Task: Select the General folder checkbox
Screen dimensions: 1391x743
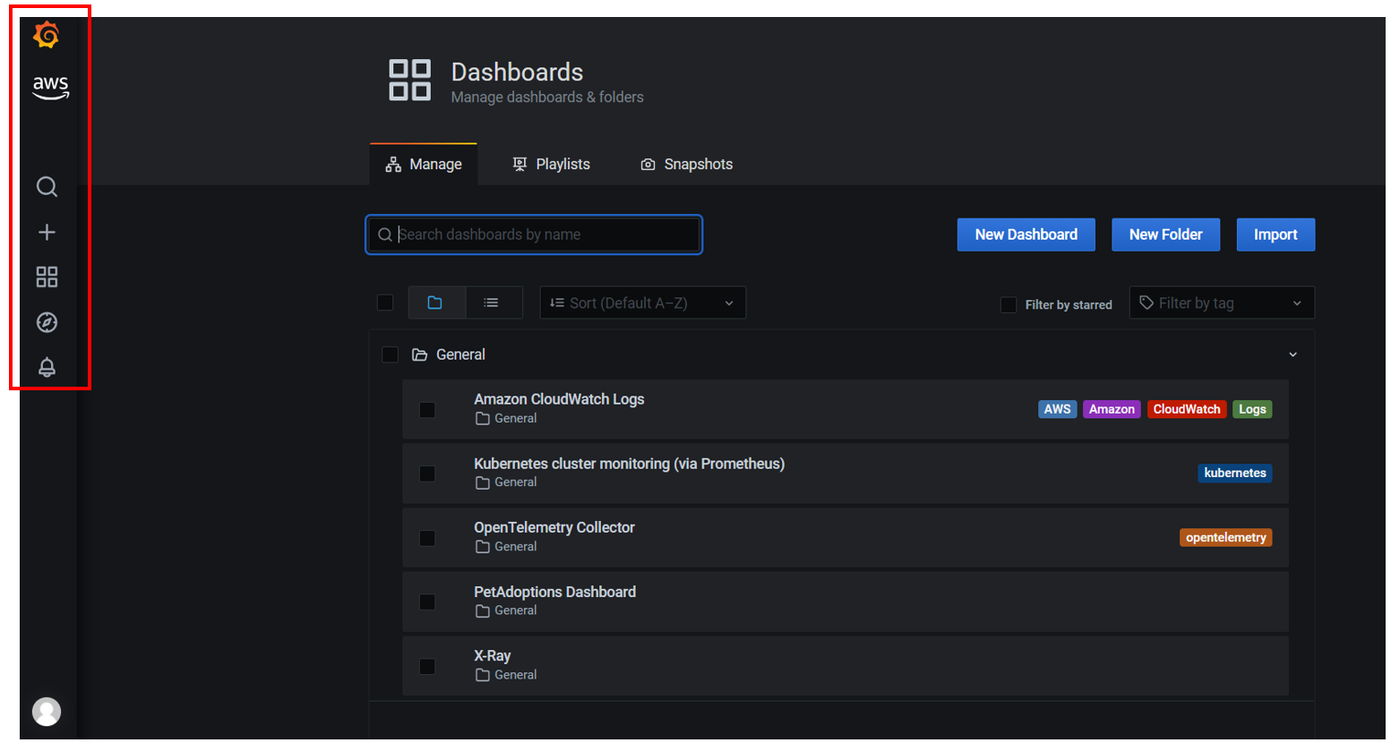Action: click(x=390, y=355)
